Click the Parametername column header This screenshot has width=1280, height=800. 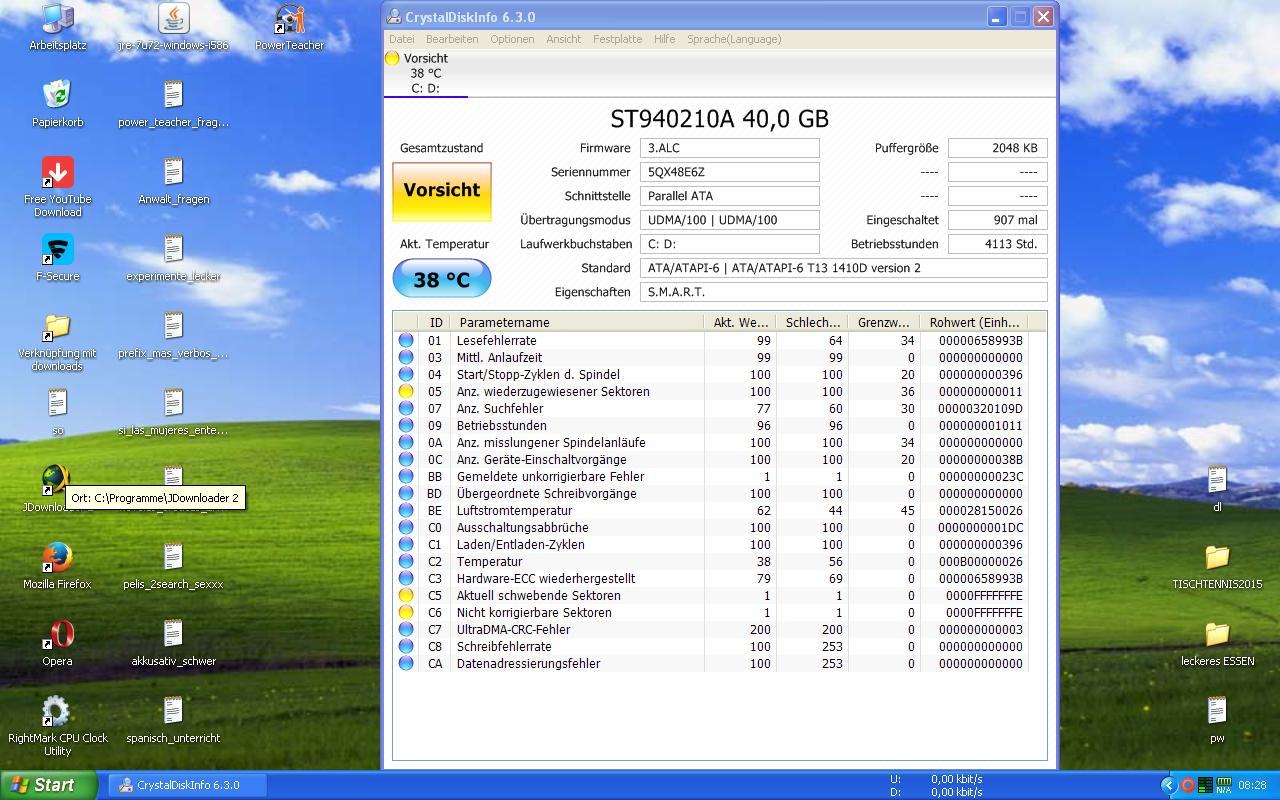577,322
